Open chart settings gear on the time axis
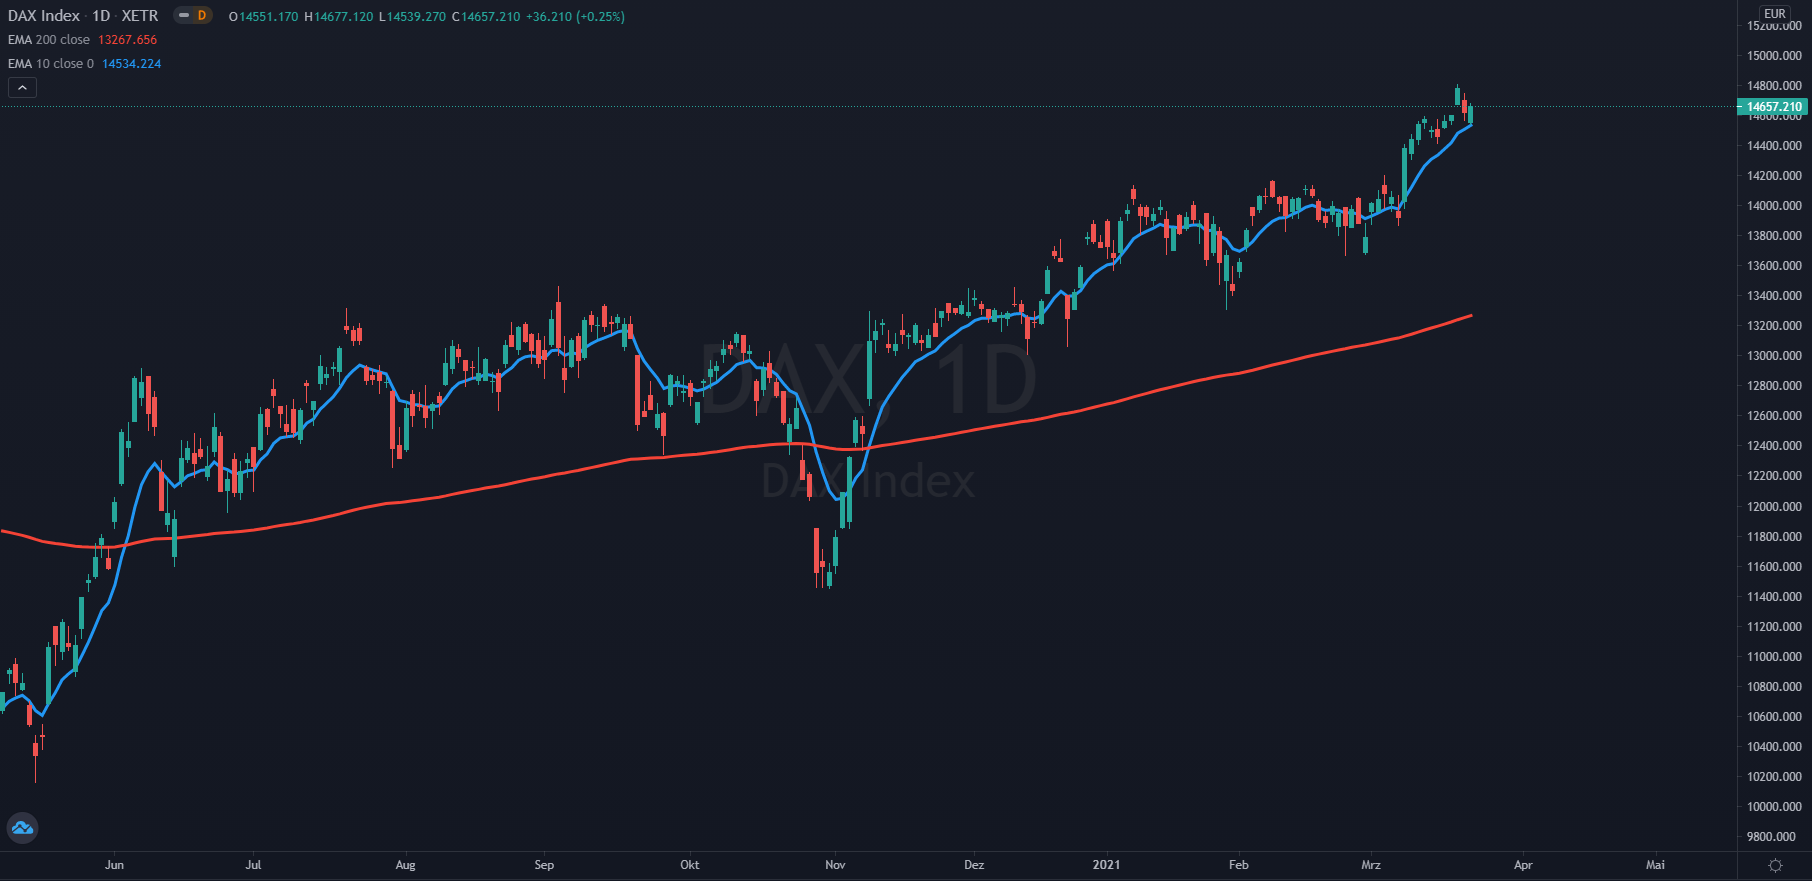 click(1775, 865)
